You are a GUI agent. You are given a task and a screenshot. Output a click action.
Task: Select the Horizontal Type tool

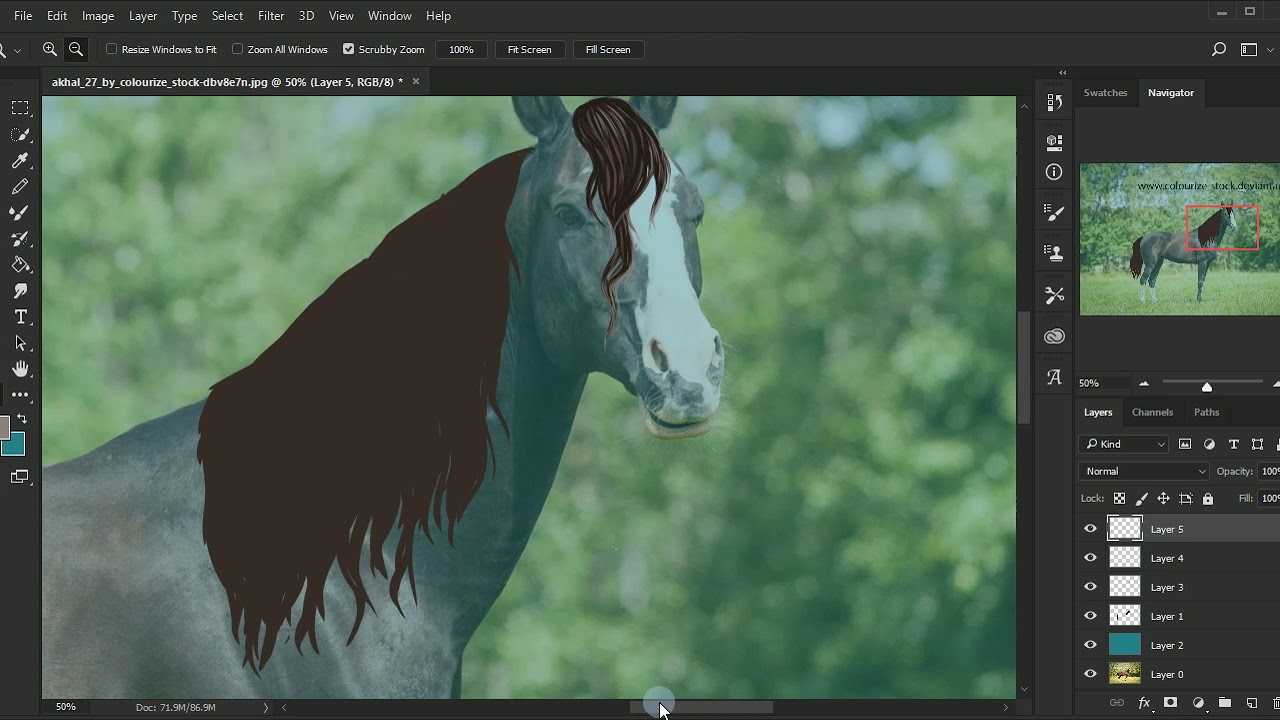tap(20, 317)
